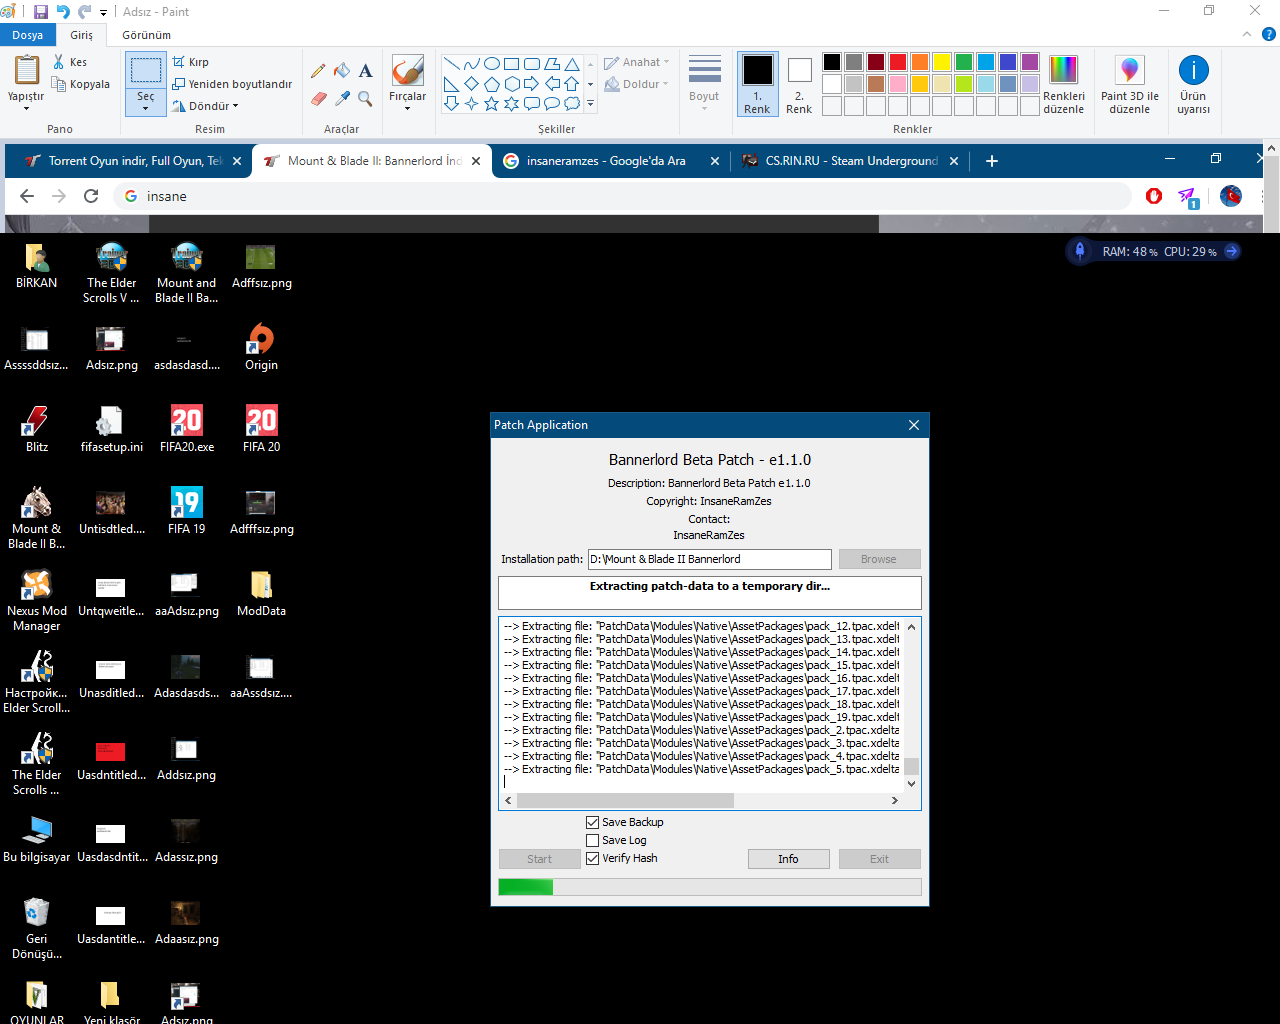The height and width of the screenshot is (1024, 1280).
Task: Toggle the Verify Hash checkbox
Action: pos(593,858)
